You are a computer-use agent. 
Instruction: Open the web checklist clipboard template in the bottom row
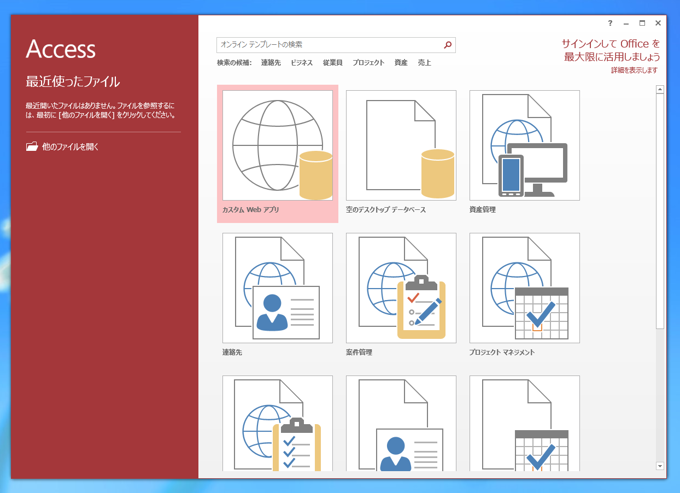pyautogui.click(x=278, y=423)
